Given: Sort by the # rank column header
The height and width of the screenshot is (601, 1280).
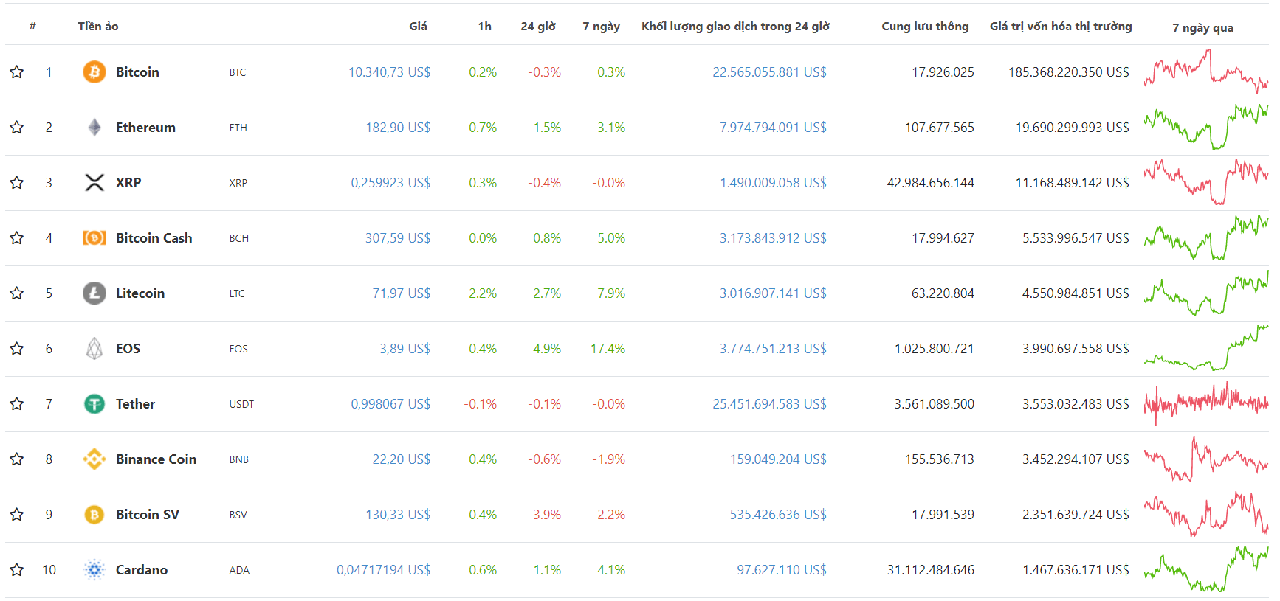Looking at the screenshot, I should pos(33,26).
